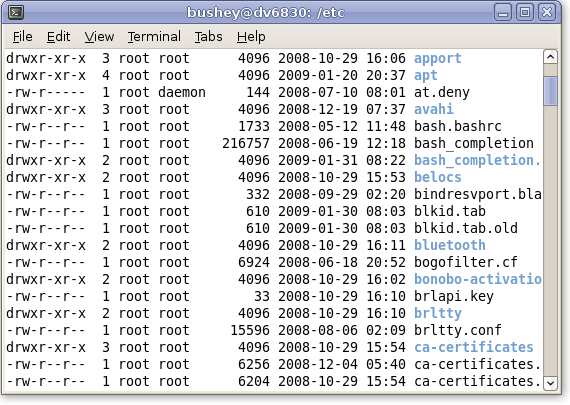Click the brlapi.key file name
The height and width of the screenshot is (405, 570).
click(454, 296)
